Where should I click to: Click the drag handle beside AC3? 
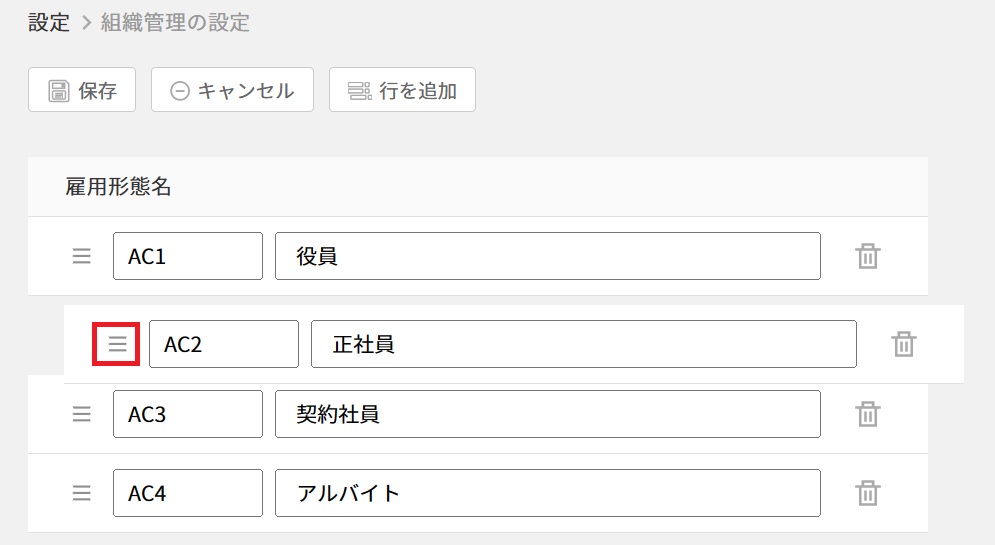pos(81,414)
